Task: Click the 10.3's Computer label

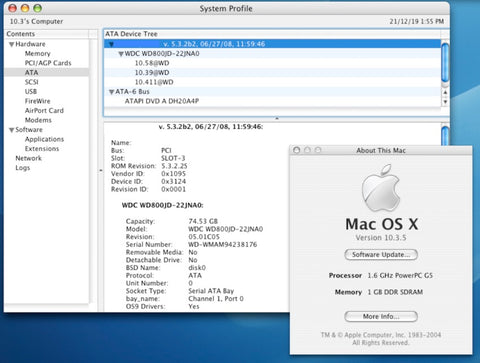Action: tap(36, 21)
